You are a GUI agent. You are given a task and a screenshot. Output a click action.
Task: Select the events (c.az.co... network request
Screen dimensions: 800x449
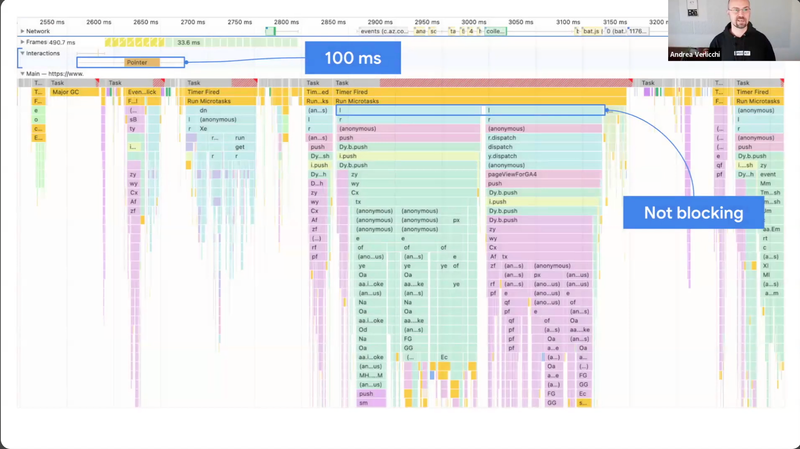pyautogui.click(x=384, y=31)
